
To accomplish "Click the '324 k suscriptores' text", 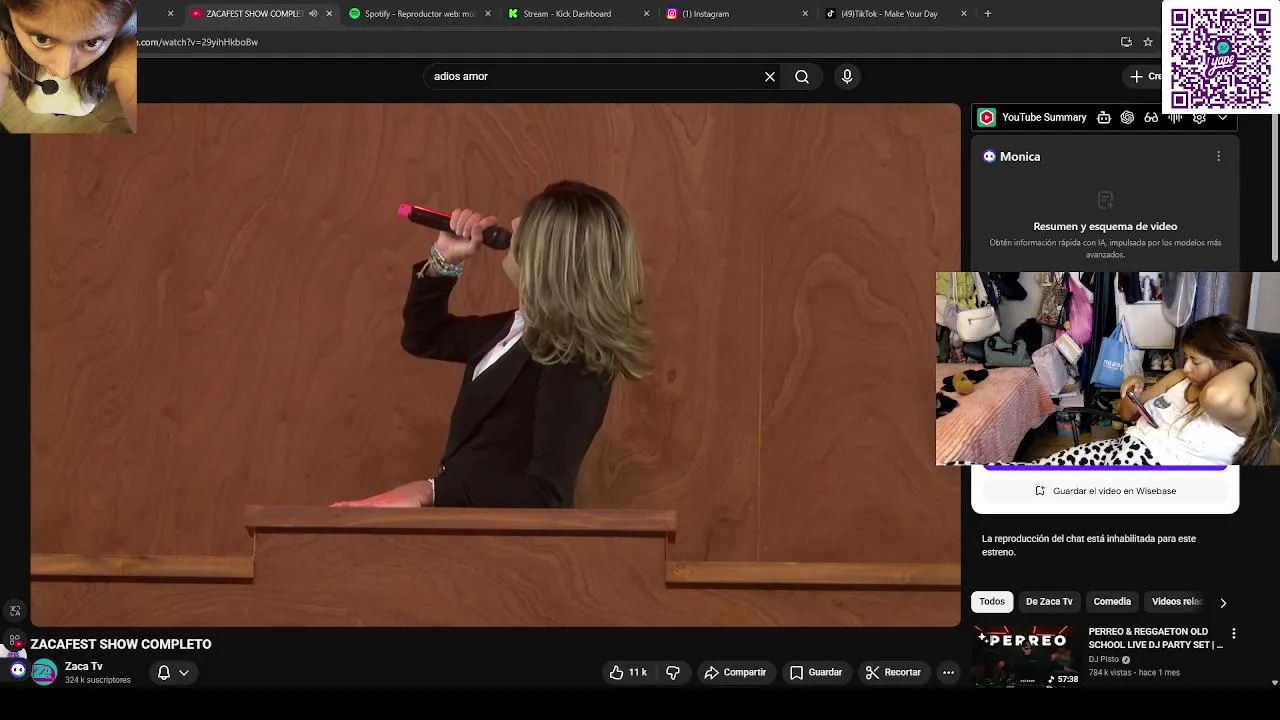I will click(x=98, y=680).
